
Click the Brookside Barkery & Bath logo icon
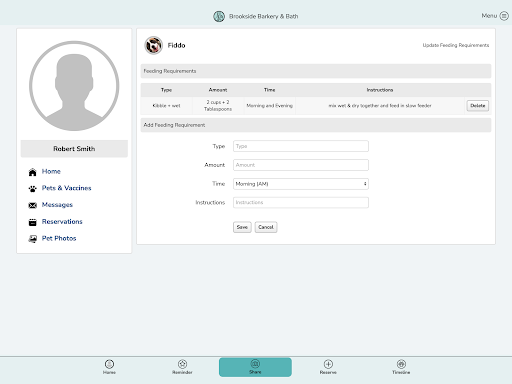219,16
